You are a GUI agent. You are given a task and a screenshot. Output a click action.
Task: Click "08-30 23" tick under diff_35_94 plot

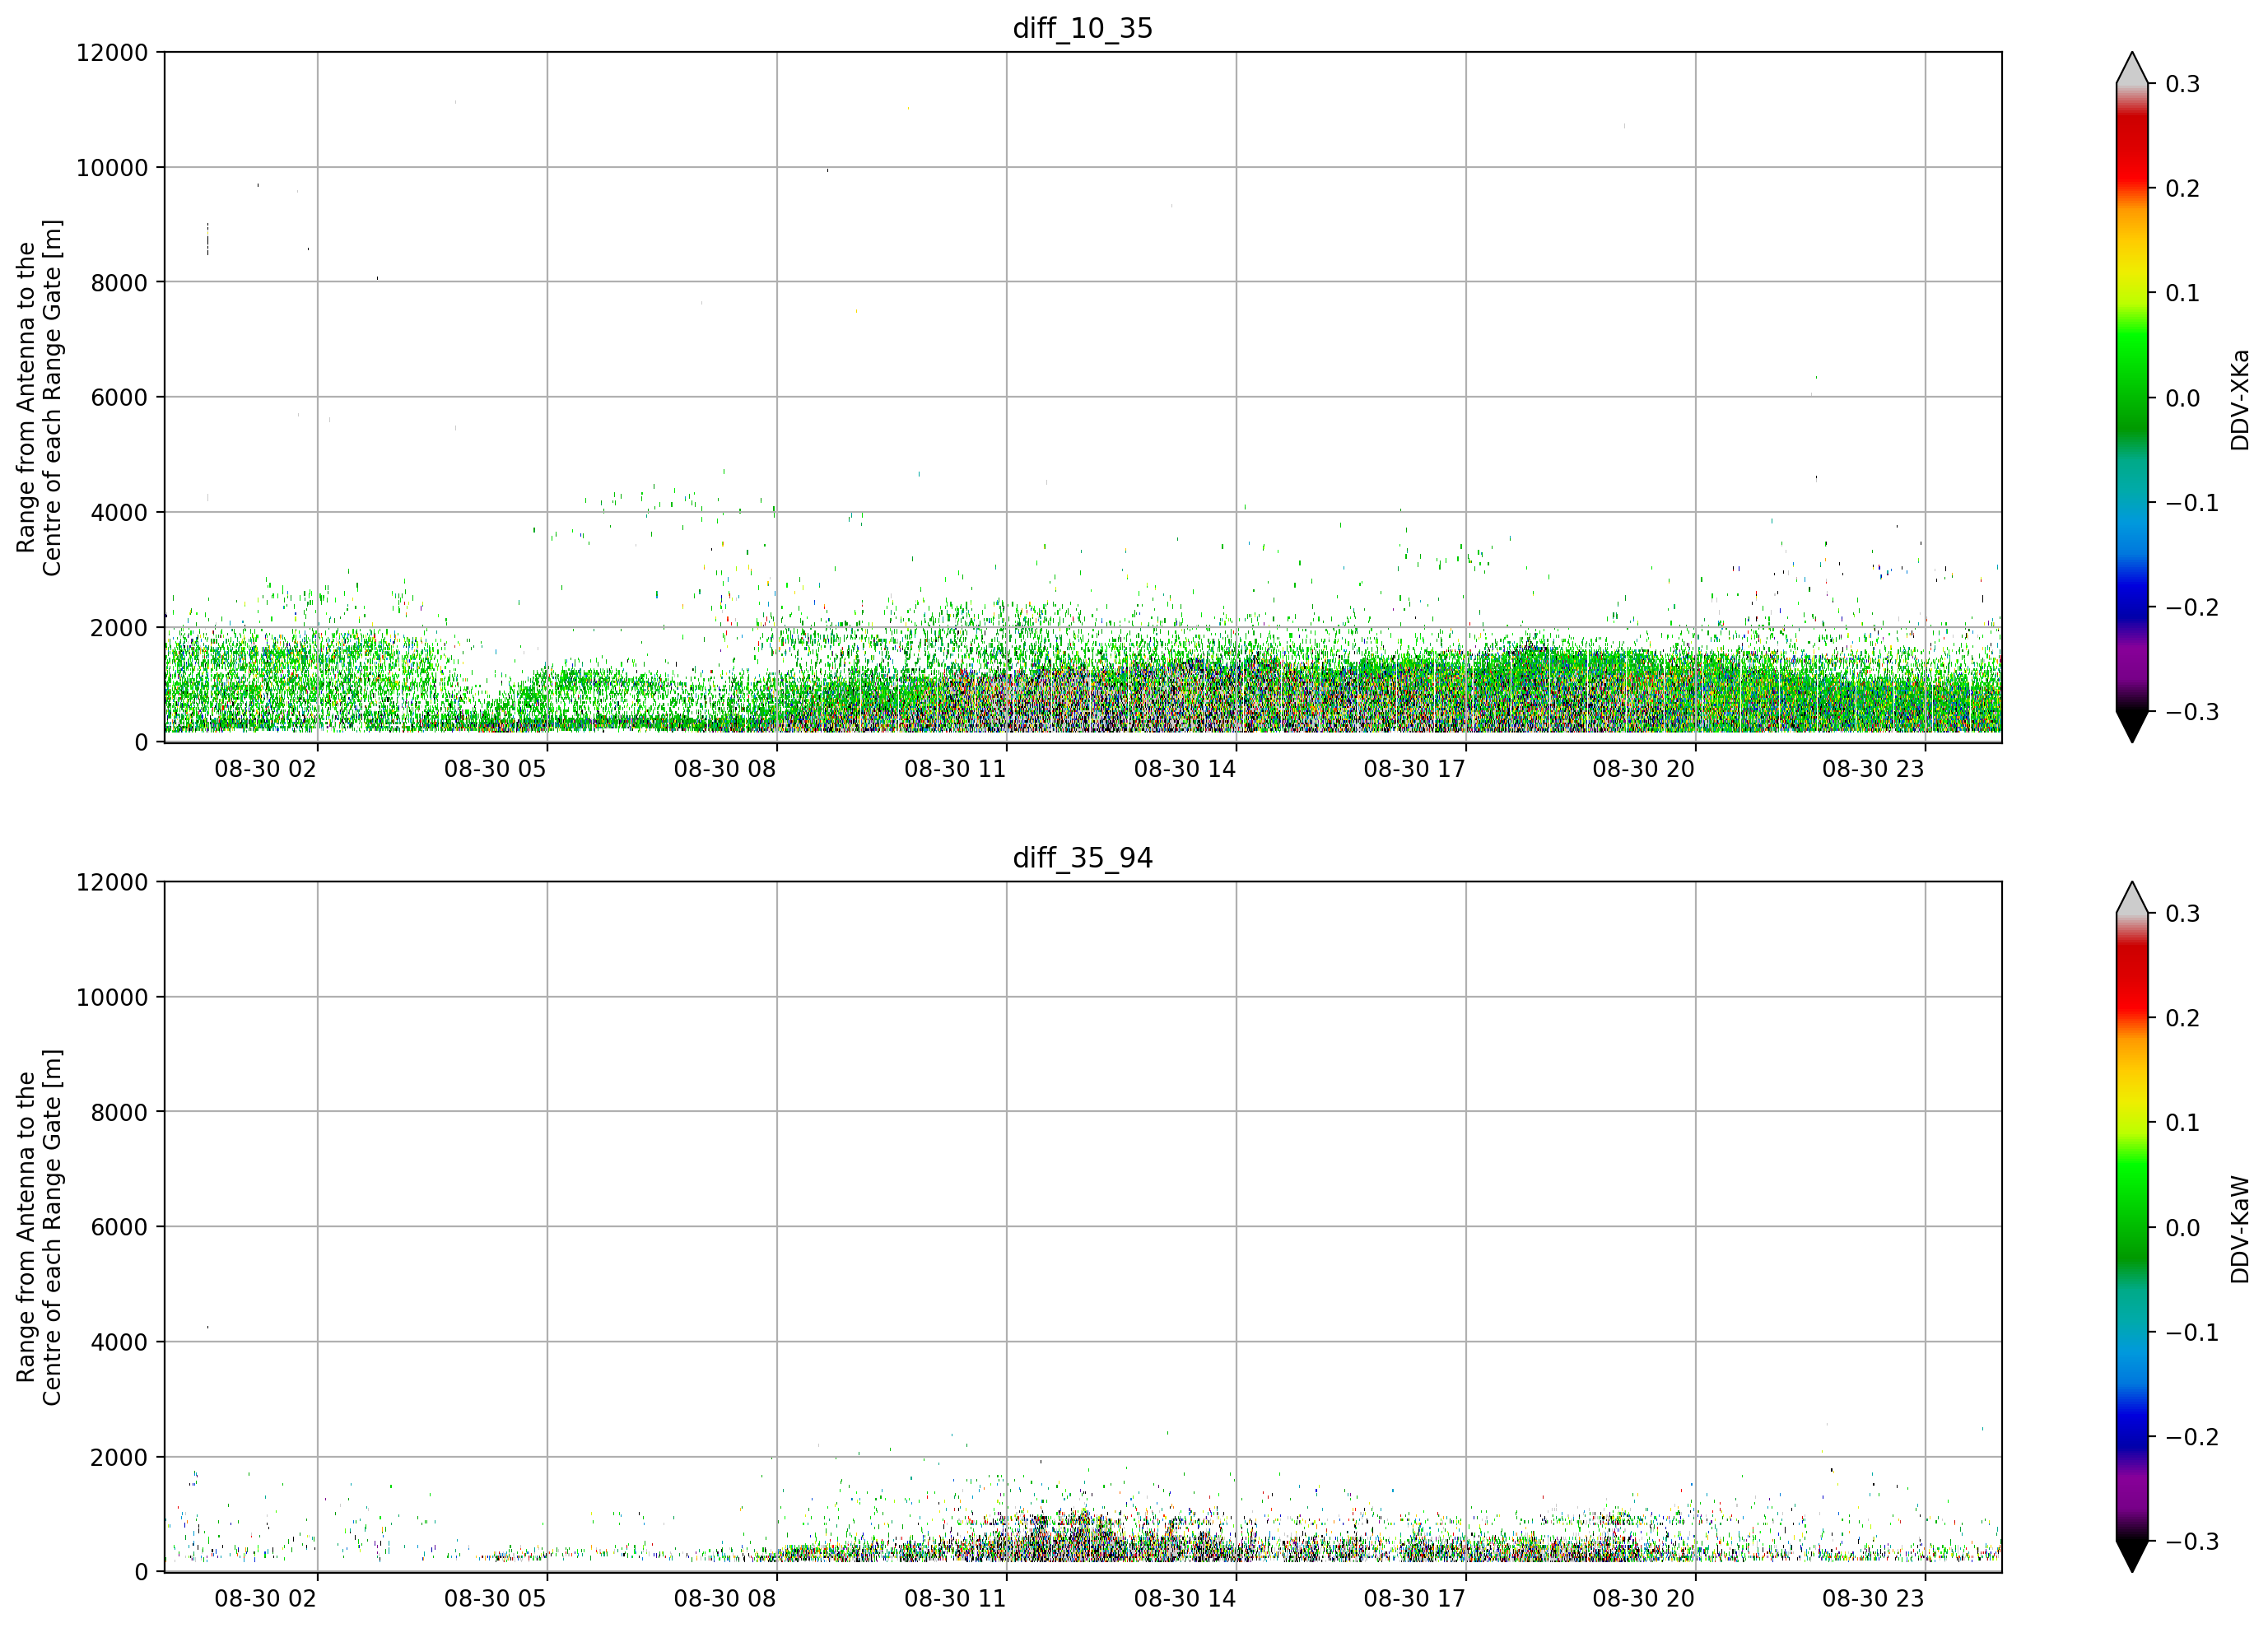(x=1873, y=1599)
